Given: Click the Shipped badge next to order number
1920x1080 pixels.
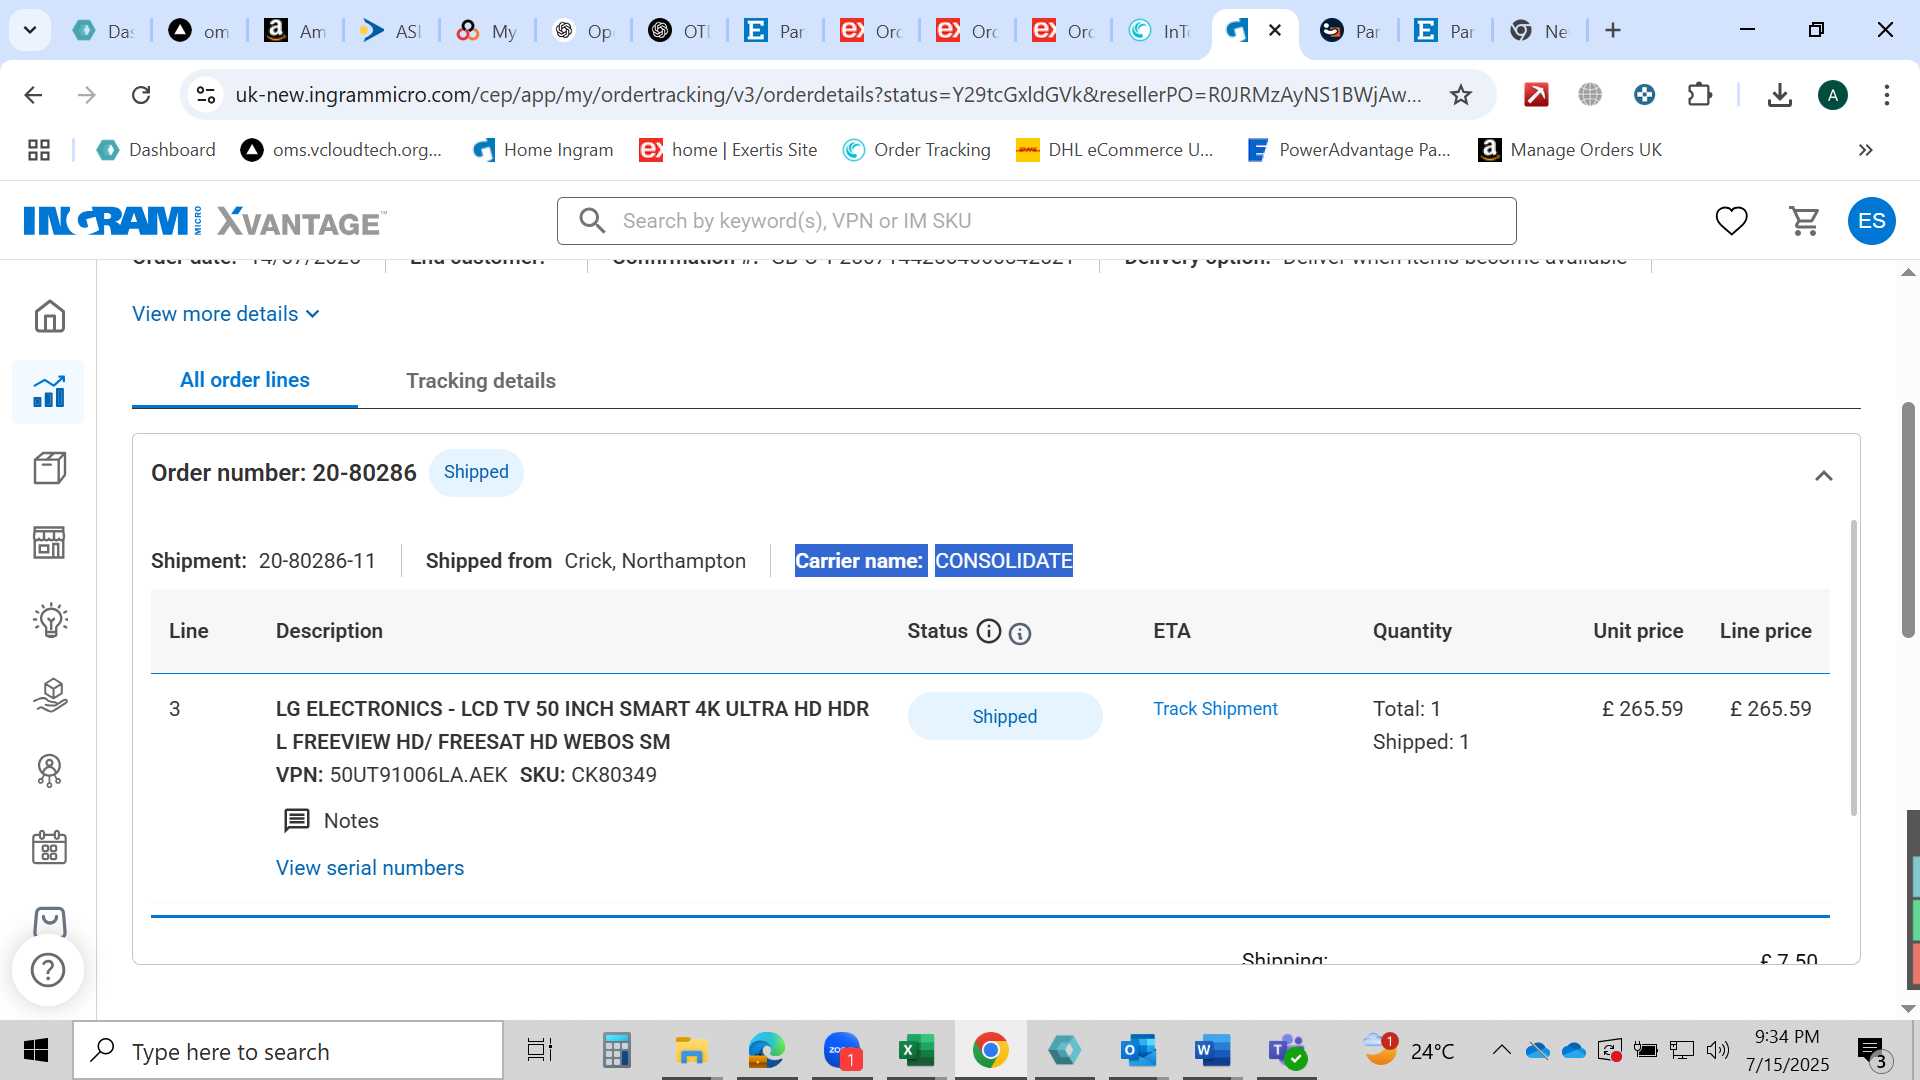Looking at the screenshot, I should [x=476, y=472].
